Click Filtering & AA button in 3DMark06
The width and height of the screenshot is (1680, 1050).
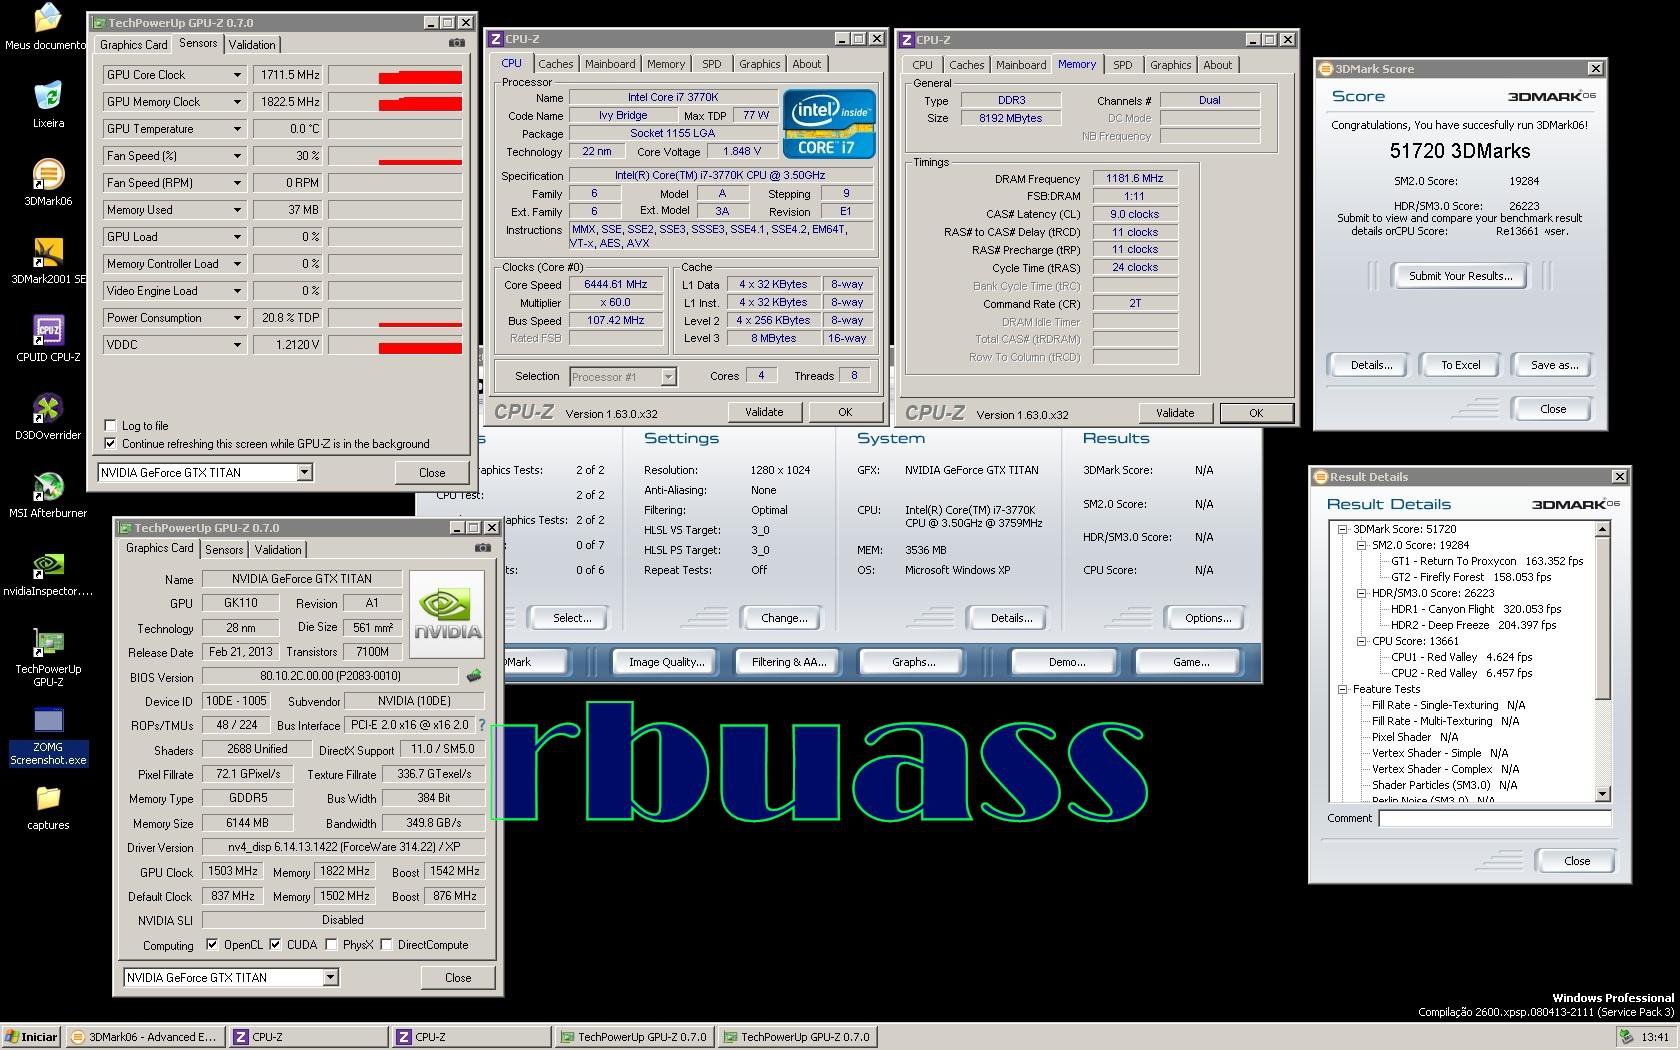pos(789,662)
